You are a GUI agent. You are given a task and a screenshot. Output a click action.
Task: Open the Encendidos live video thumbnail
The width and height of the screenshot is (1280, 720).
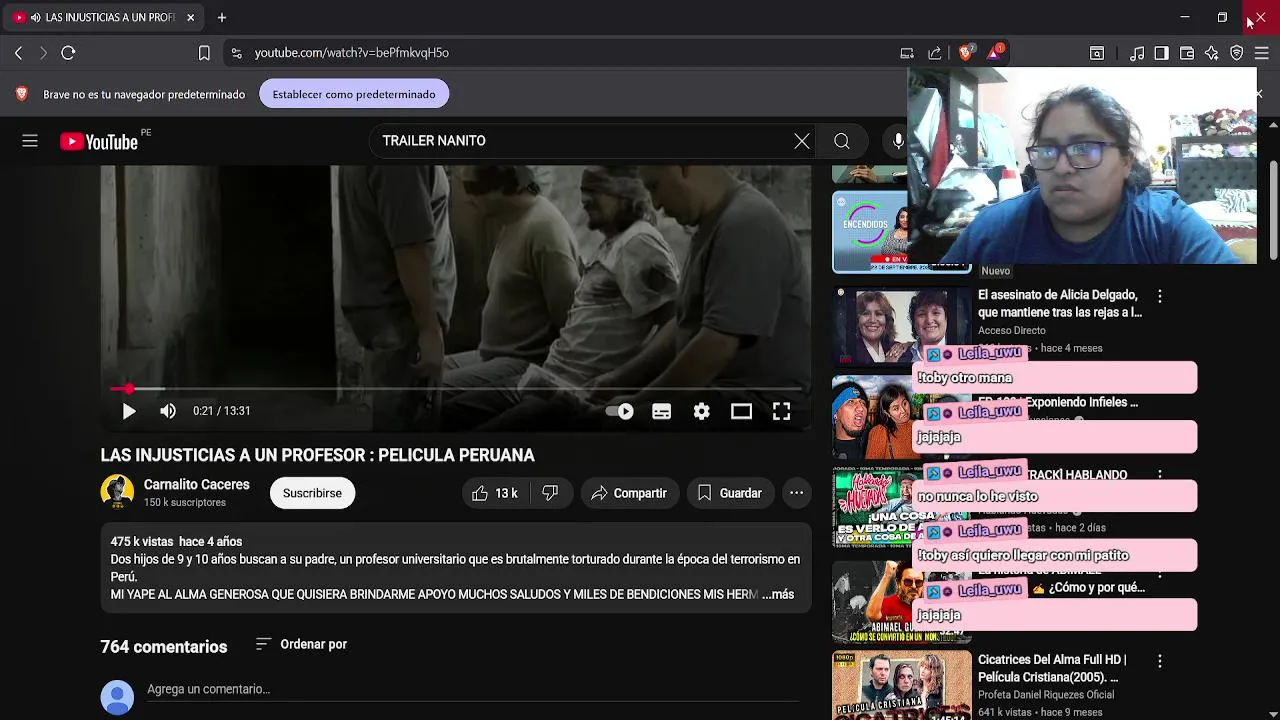point(870,232)
